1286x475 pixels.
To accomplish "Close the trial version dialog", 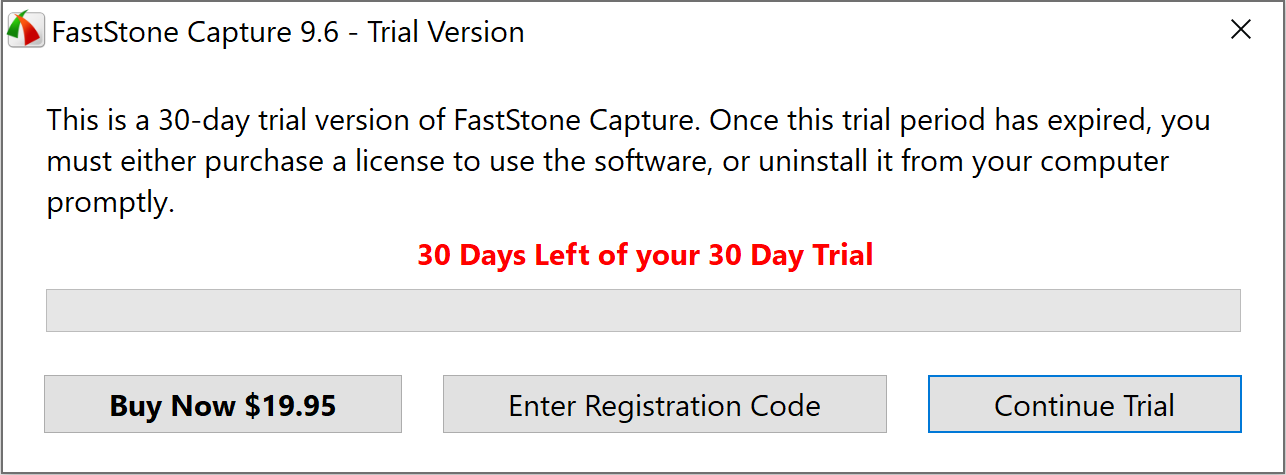I will click(1240, 30).
